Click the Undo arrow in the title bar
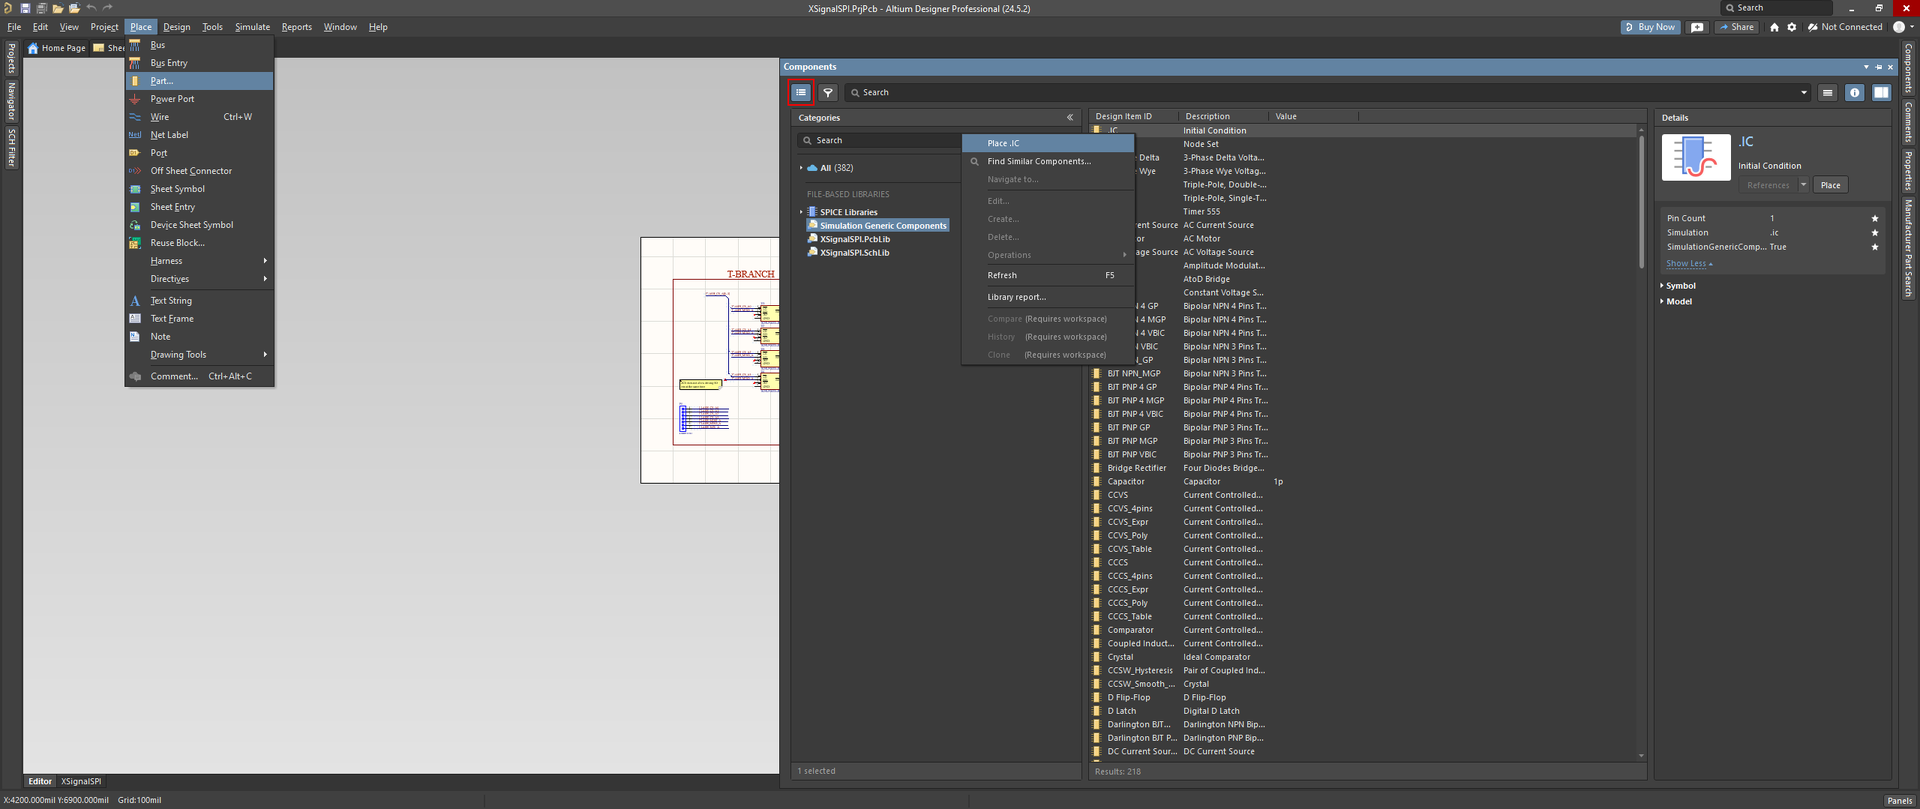The image size is (1920, 809). click(91, 8)
